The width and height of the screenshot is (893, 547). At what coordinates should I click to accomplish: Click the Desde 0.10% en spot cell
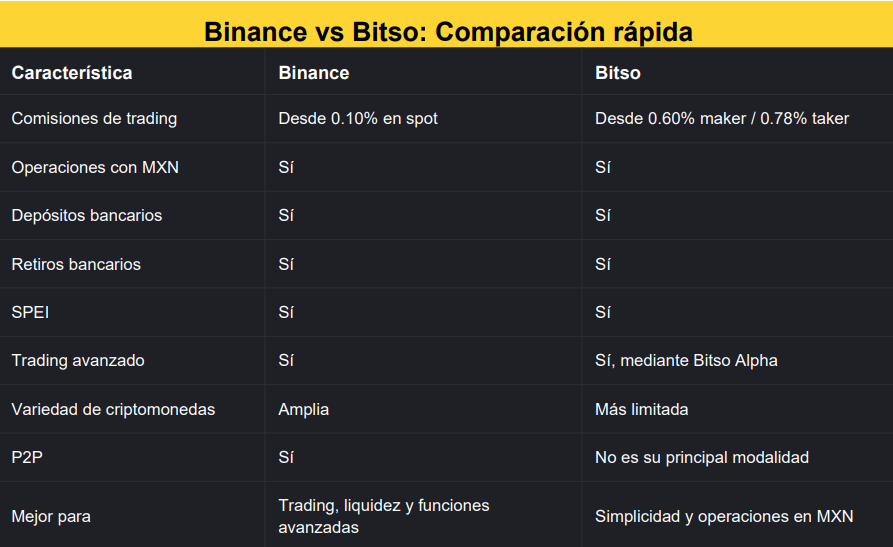pyautogui.click(x=358, y=119)
